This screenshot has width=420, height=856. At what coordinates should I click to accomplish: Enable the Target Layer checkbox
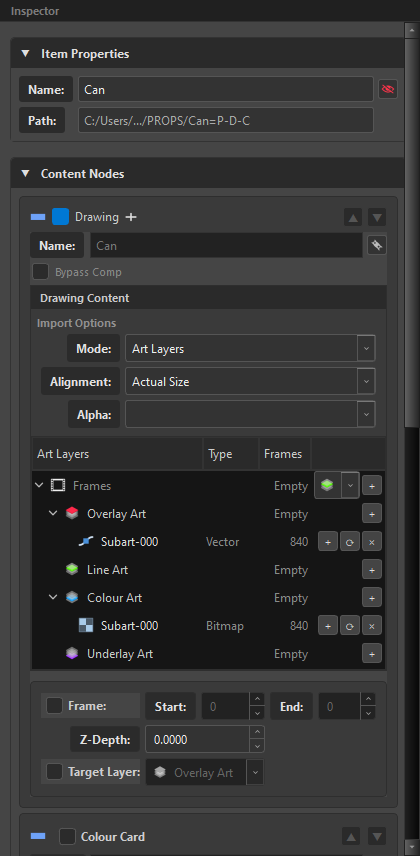[54, 772]
